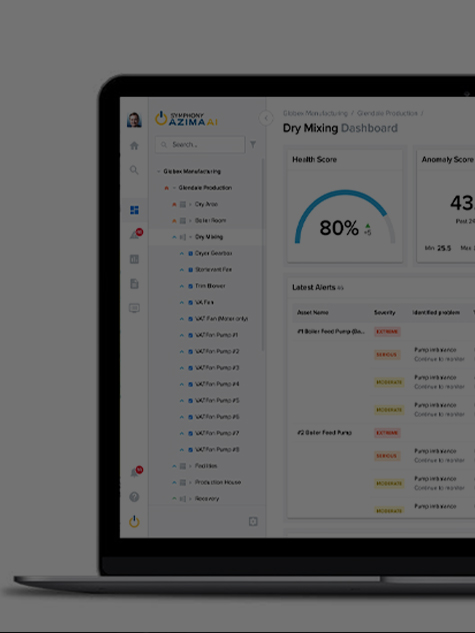Image resolution: width=475 pixels, height=633 pixels.
Task: Follow the Glendale Production breadcrumb link
Action: coord(387,113)
